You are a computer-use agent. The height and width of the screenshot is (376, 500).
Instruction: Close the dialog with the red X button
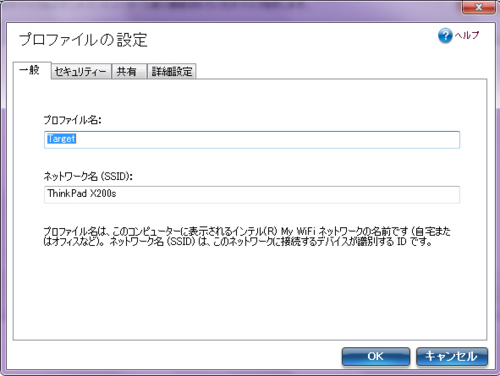(x=479, y=7)
